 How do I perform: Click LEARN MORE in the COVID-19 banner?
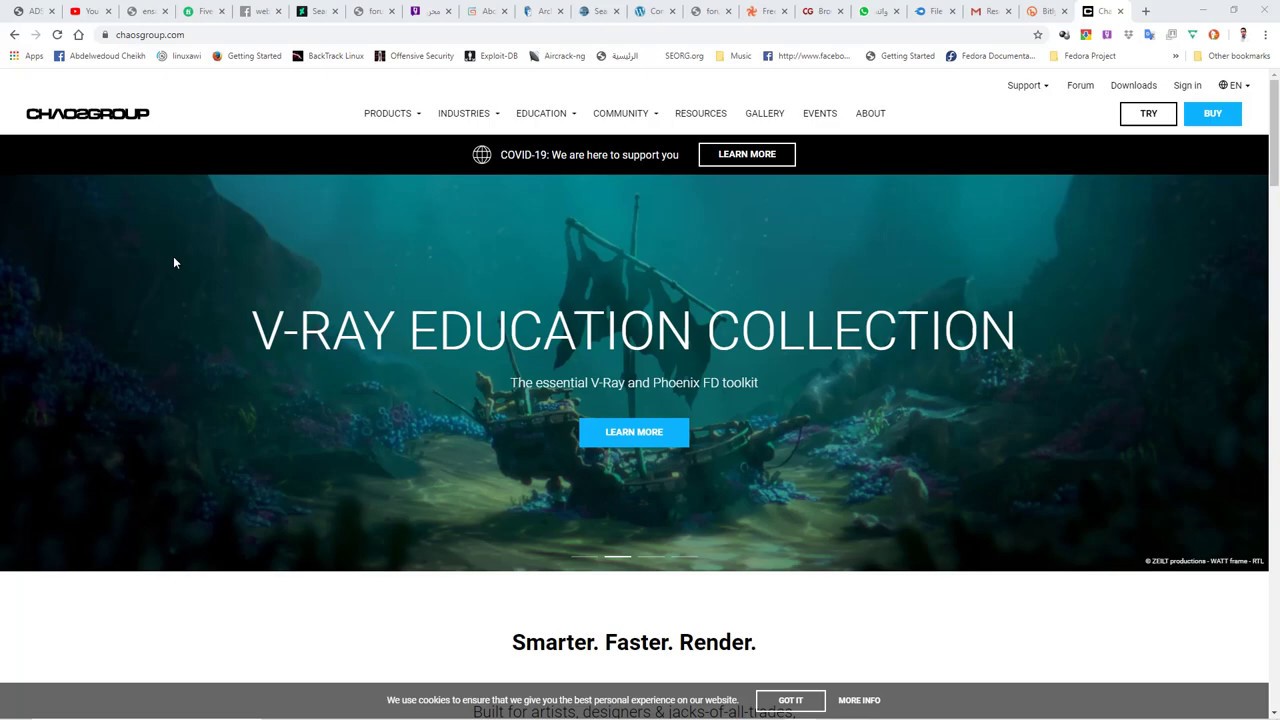click(747, 154)
